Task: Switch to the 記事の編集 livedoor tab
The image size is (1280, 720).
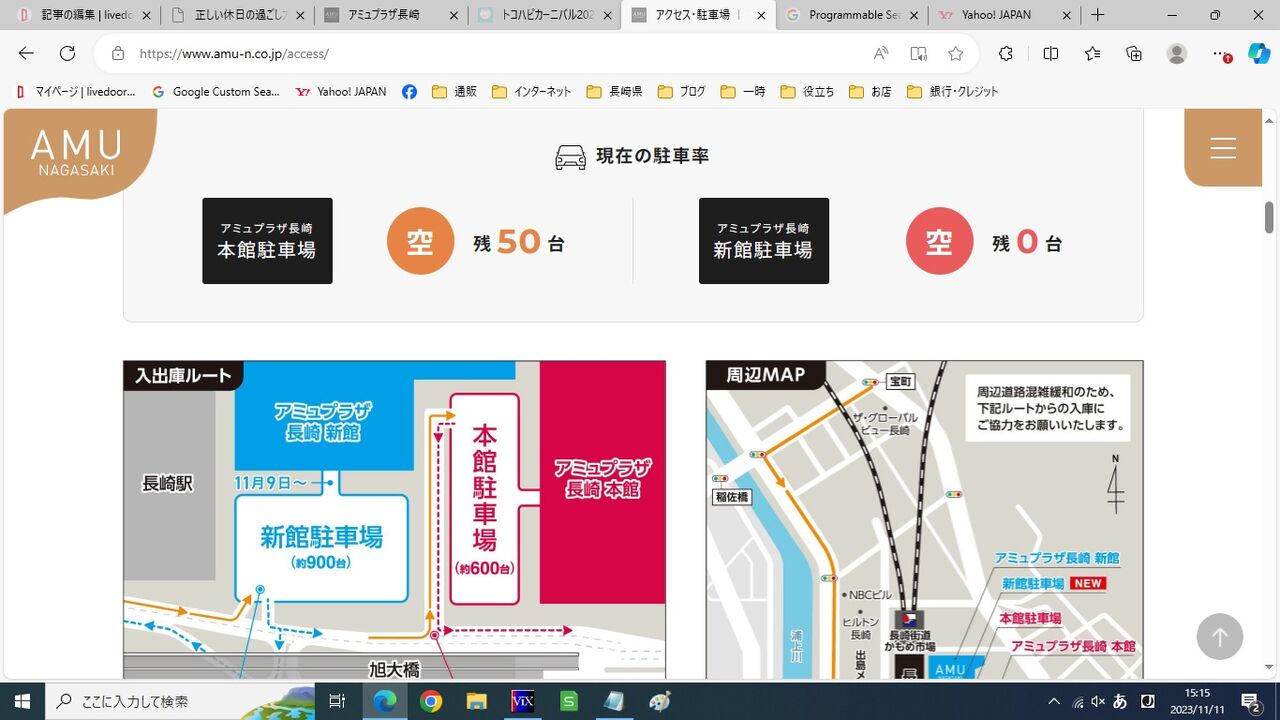Action: click(78, 15)
